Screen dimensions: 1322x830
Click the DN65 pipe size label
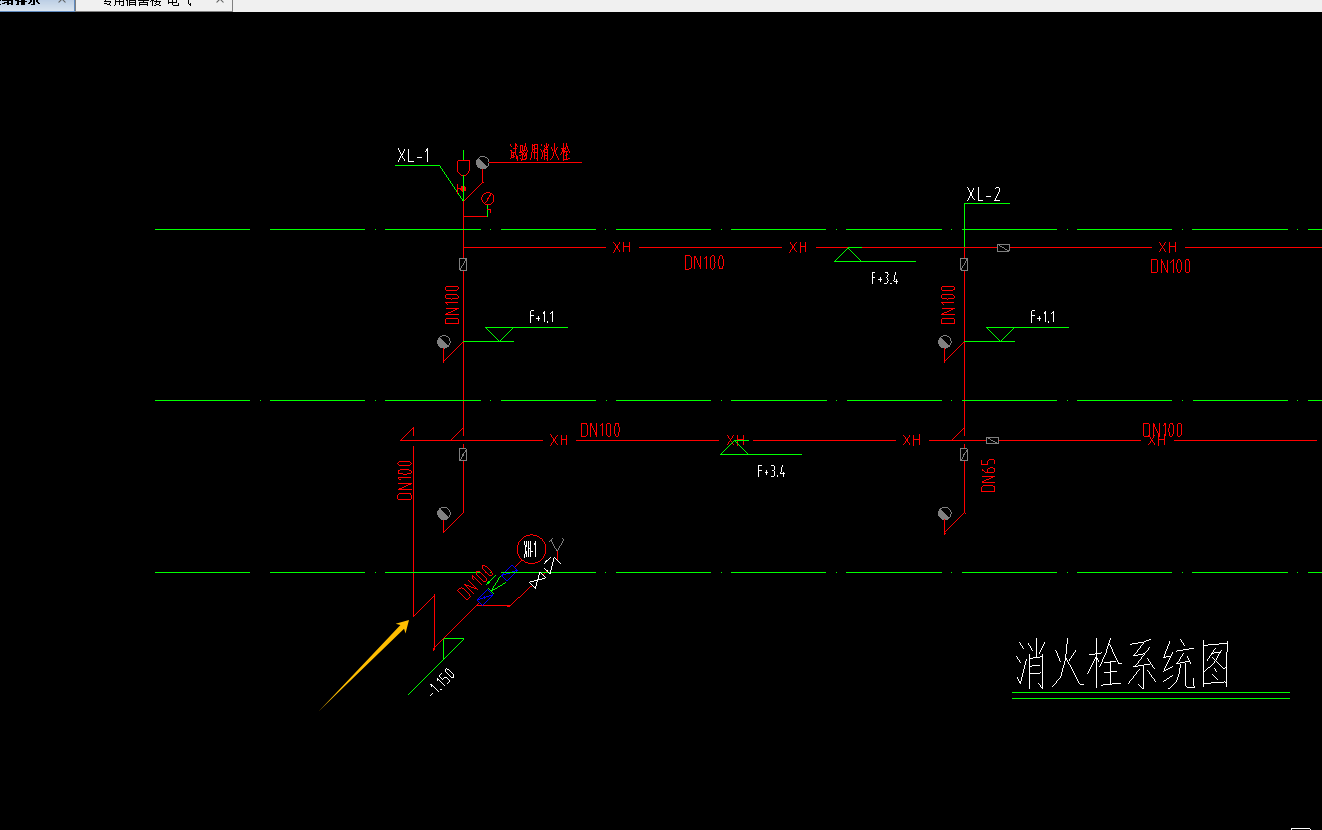(x=988, y=475)
